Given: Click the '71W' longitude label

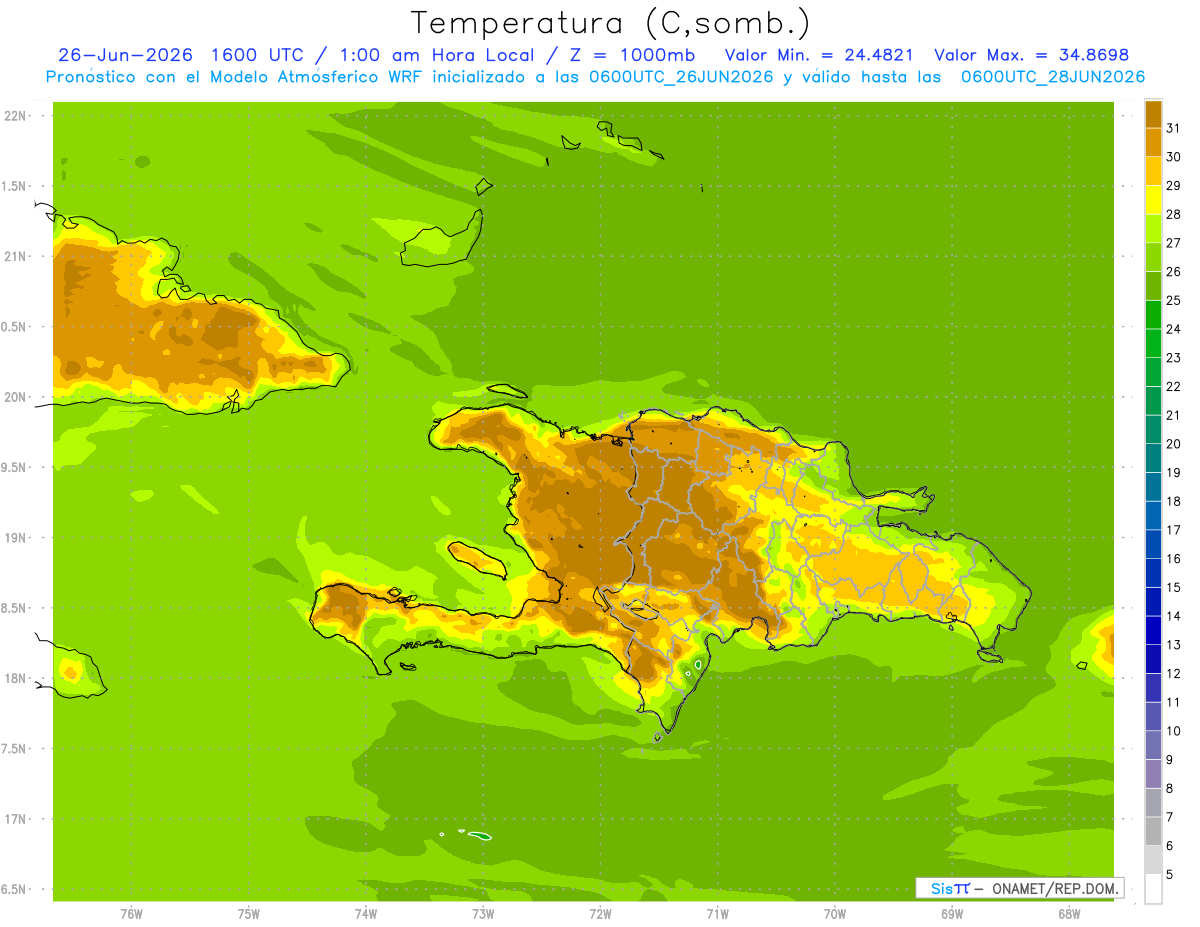Looking at the screenshot, I should [x=717, y=914].
